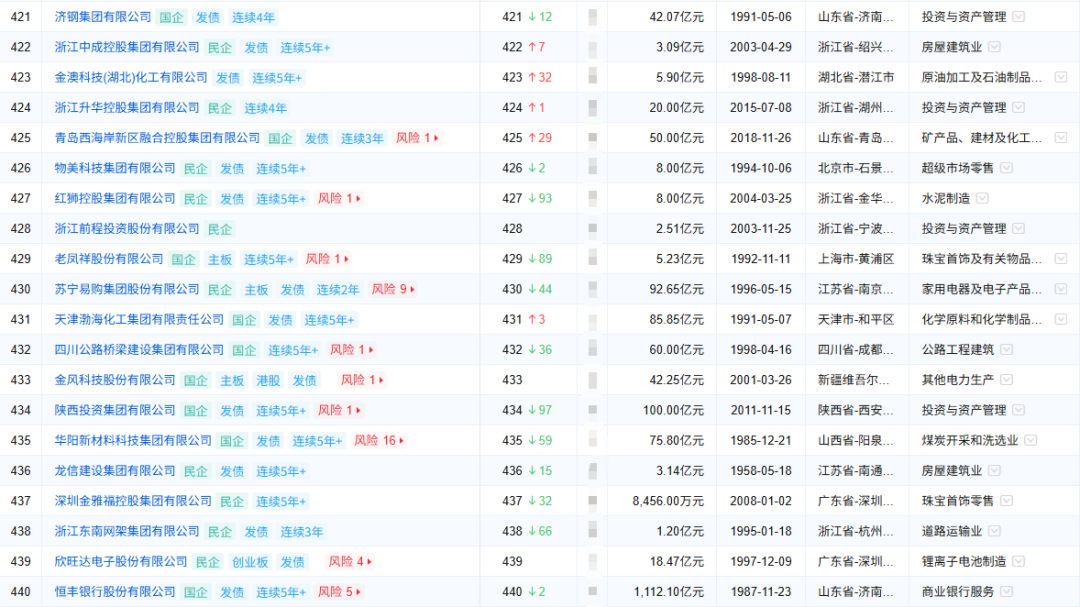
Task: Click 港股 tag beside 金风科技股份有限公司
Action: pos(268,380)
